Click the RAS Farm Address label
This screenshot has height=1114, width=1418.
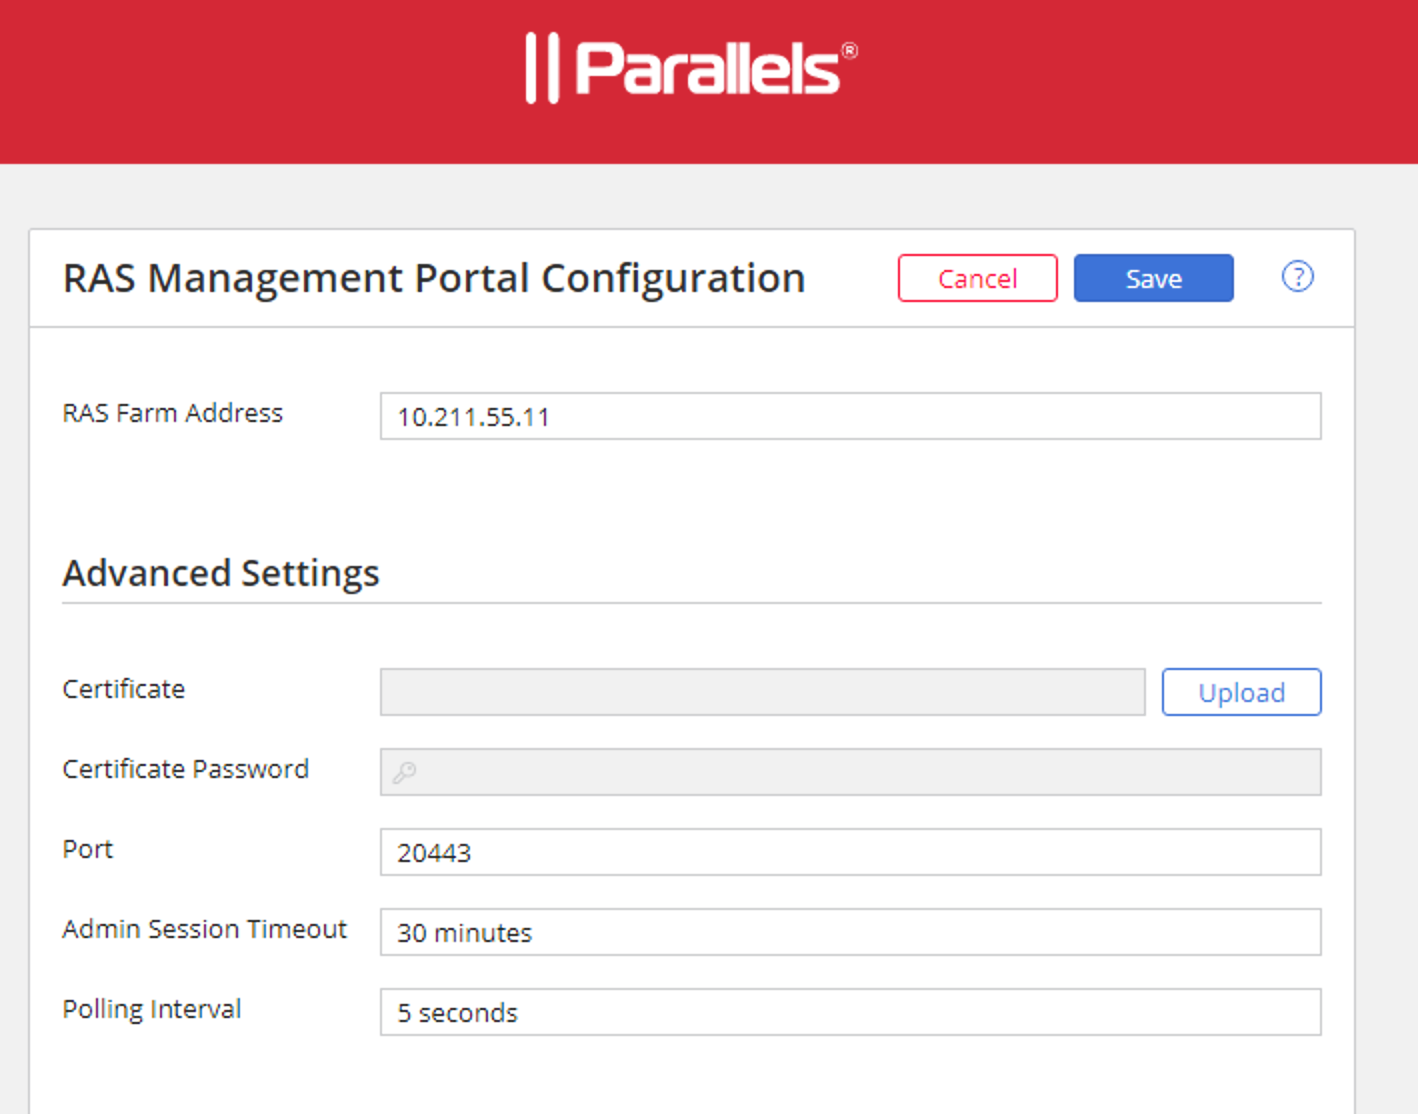click(172, 413)
